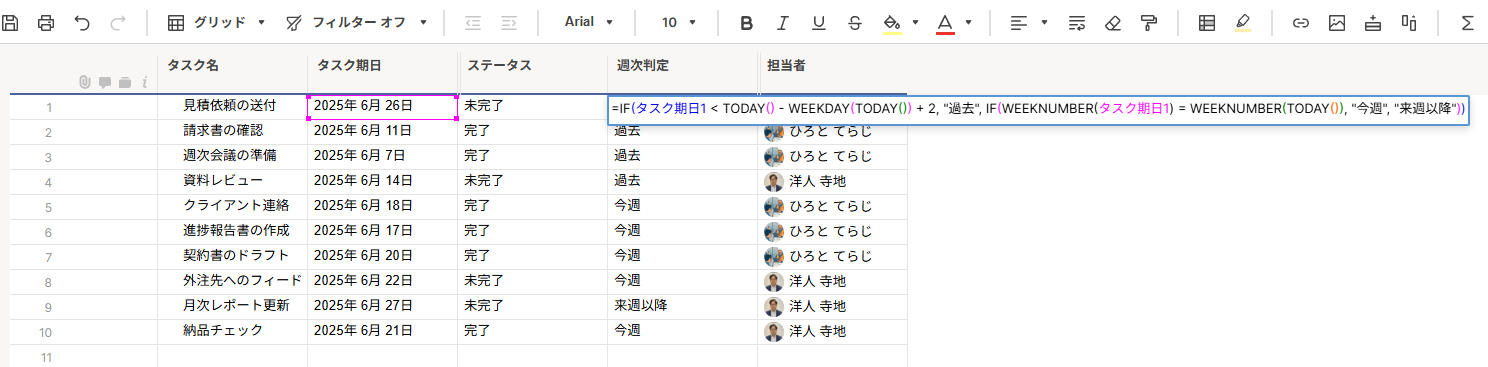The height and width of the screenshot is (367, 1488).
Task: Select the format painter tool
Action: [x=1148, y=22]
